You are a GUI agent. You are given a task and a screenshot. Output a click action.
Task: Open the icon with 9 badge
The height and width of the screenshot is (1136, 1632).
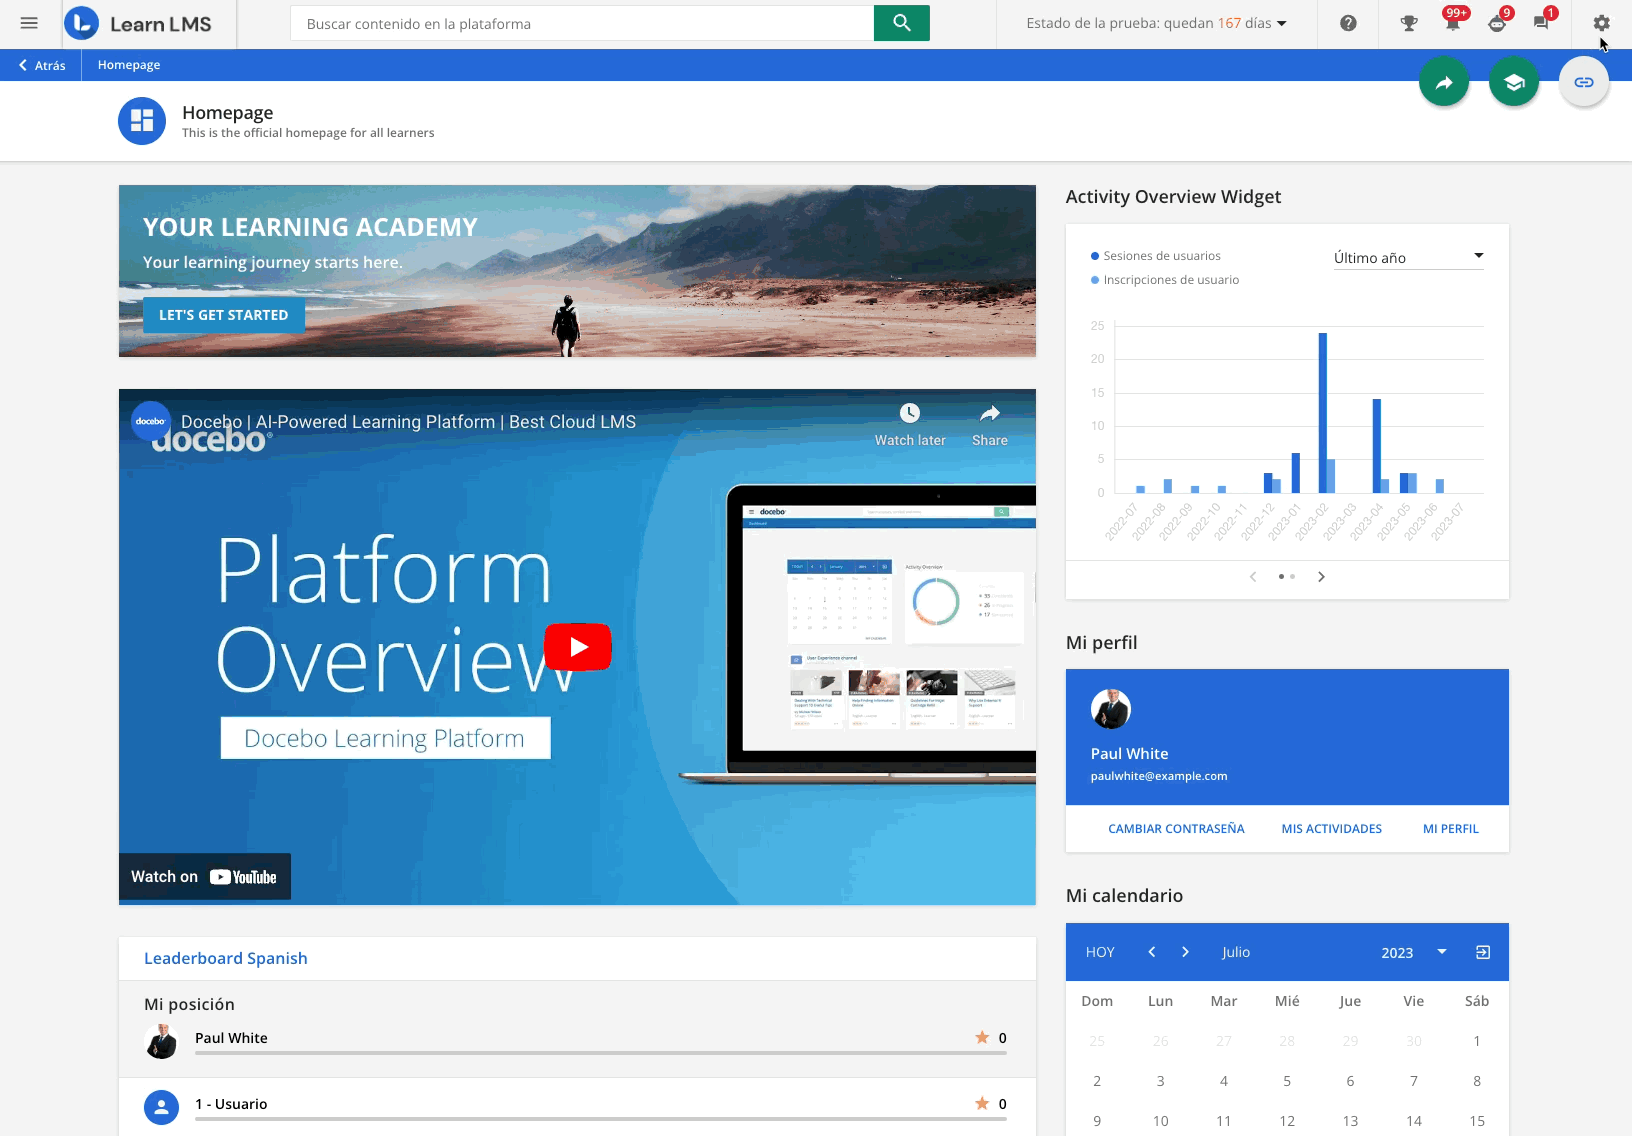point(1497,22)
